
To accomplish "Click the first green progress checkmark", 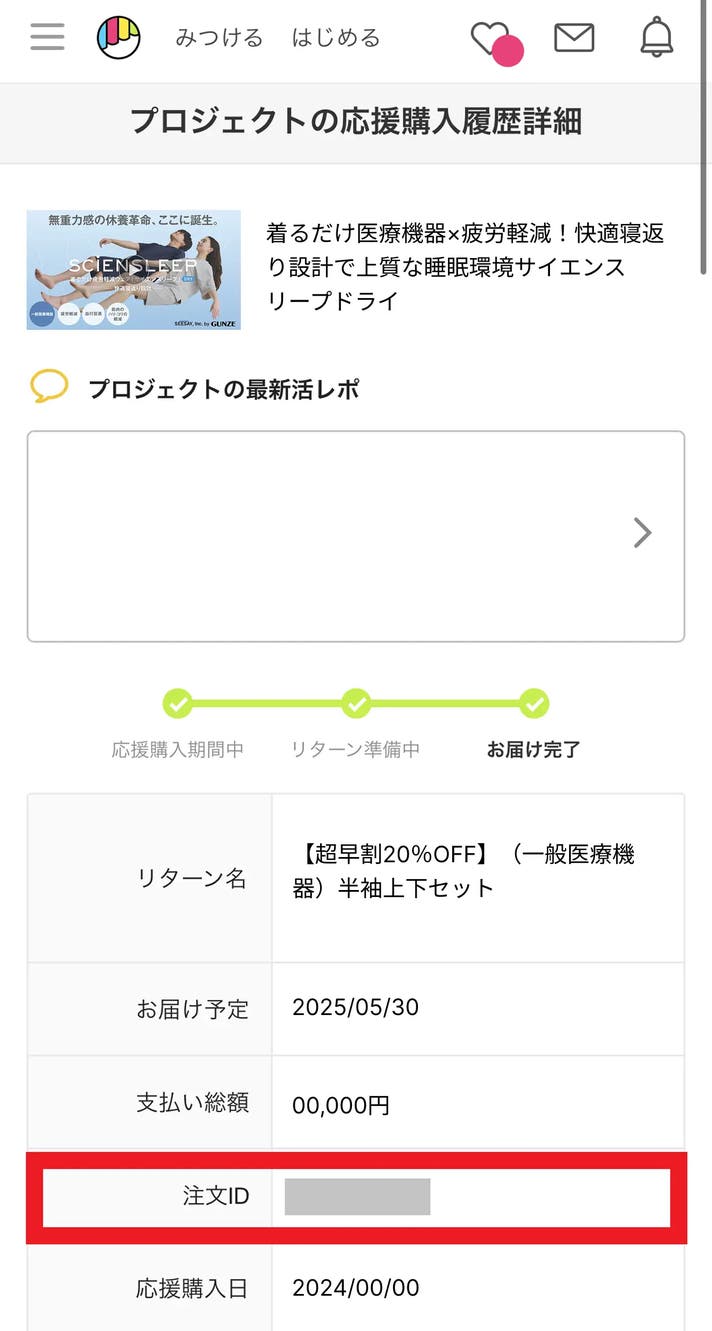I will pos(178,703).
